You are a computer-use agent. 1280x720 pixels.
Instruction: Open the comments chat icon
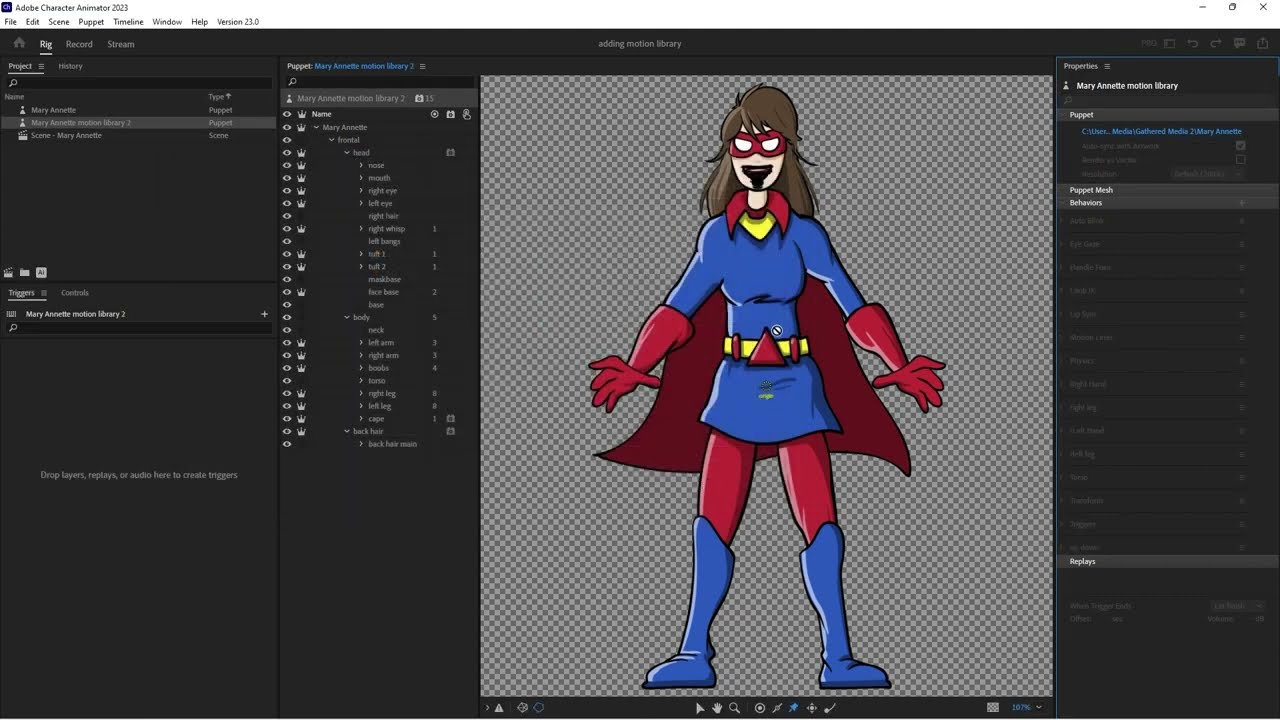click(1240, 43)
